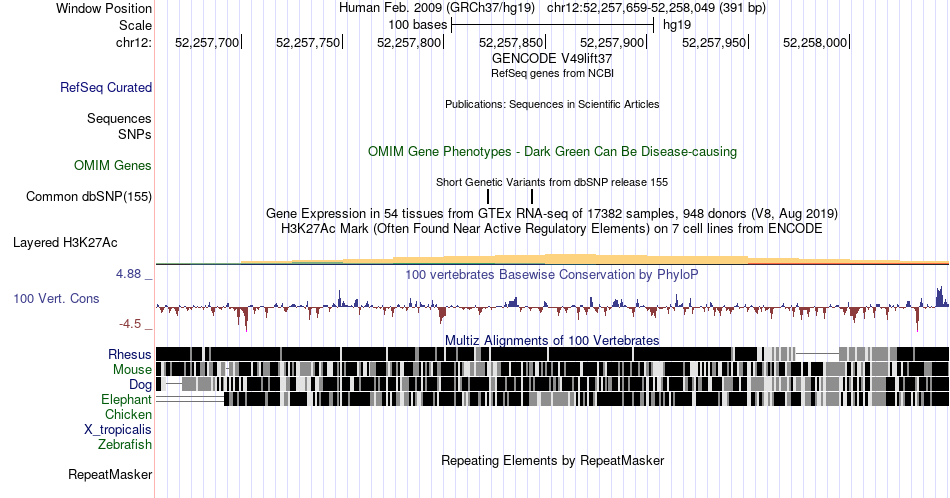Screen dimensions: 950x498
Task: Click the Human Feb. 2009 (GRCh37/hg19) text
Action: tap(437, 8)
